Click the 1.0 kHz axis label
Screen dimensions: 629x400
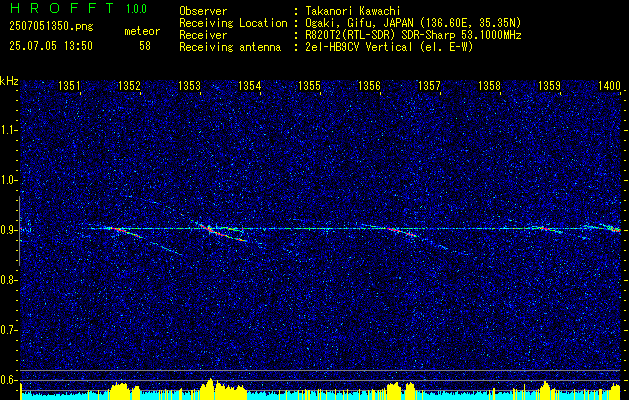[9, 180]
